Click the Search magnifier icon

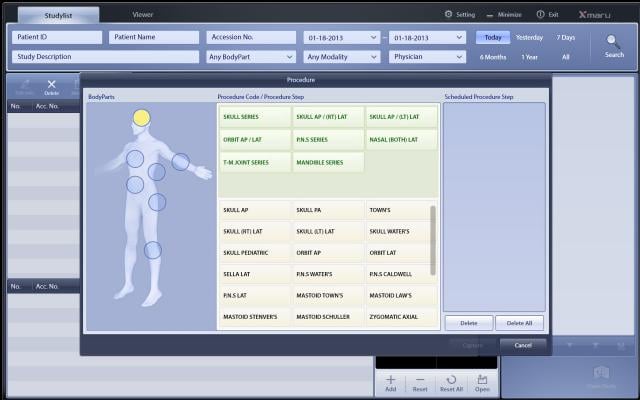tap(613, 42)
